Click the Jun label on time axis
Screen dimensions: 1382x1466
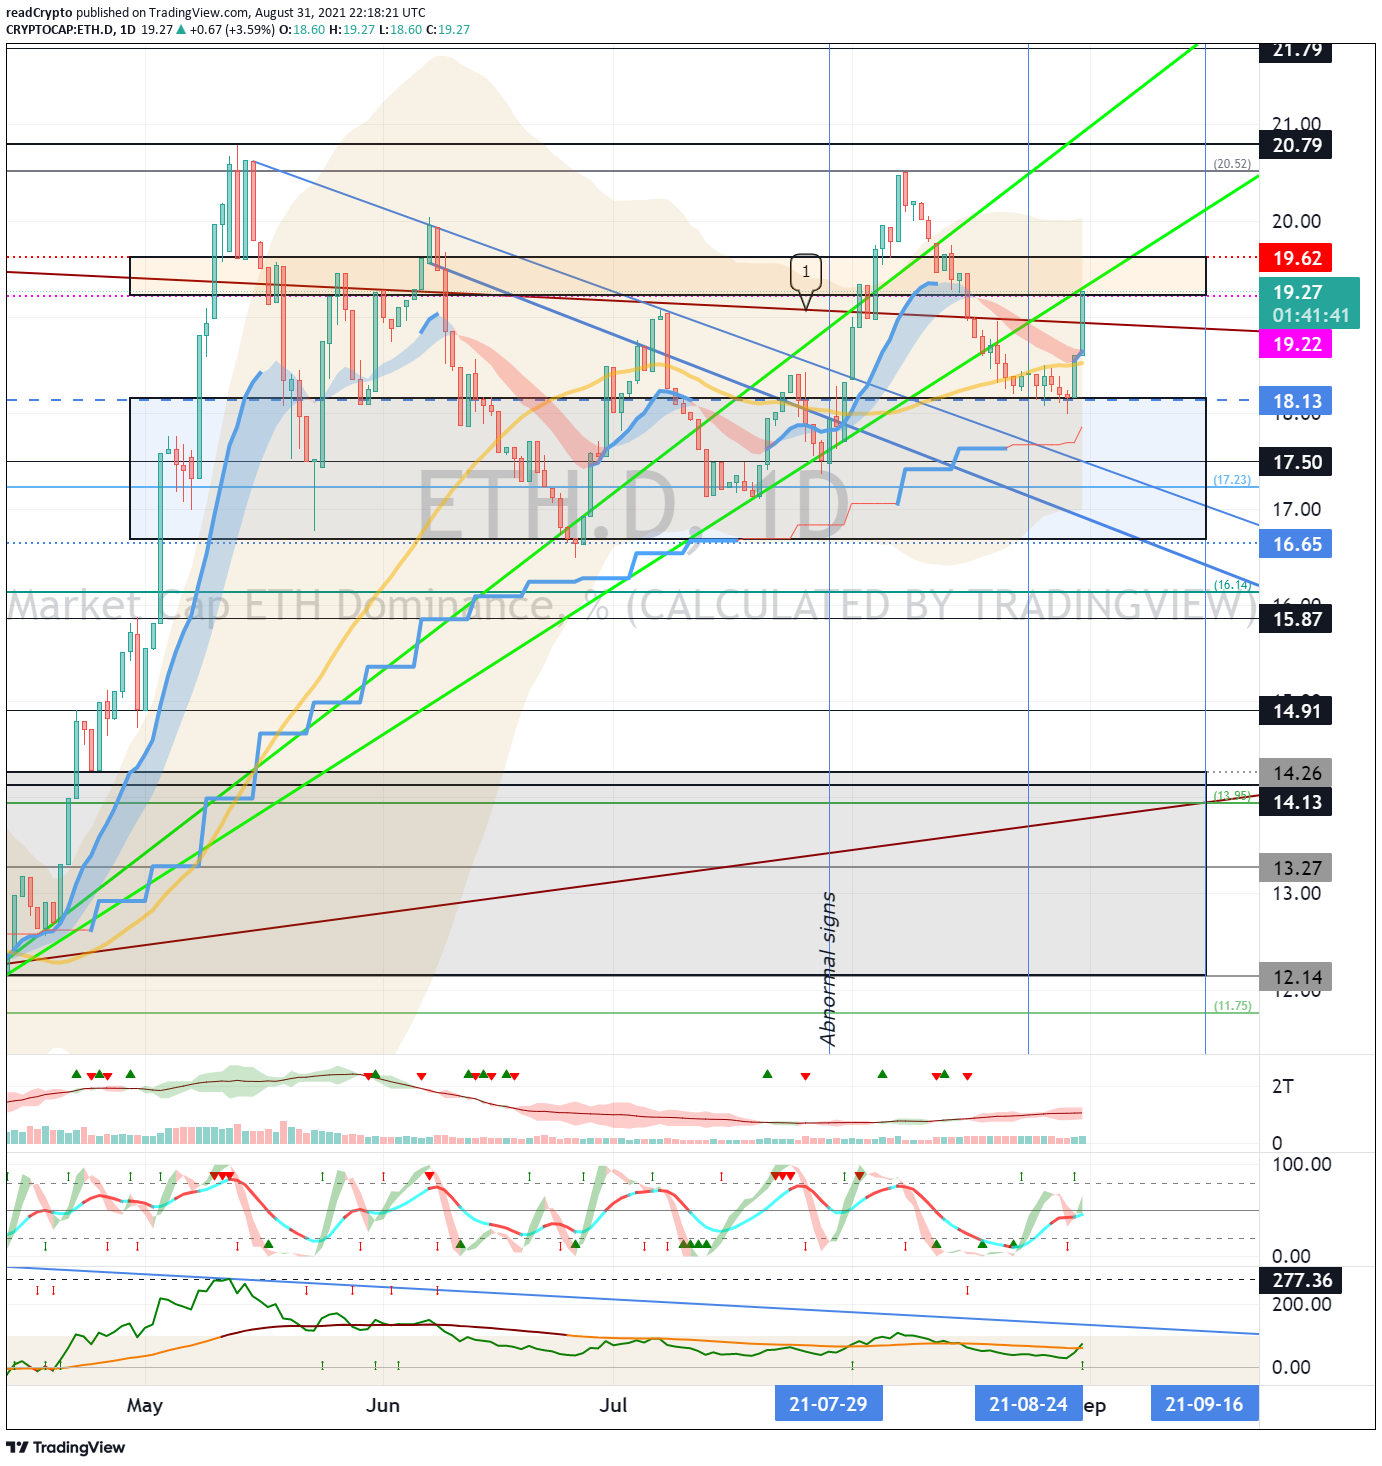click(383, 1405)
